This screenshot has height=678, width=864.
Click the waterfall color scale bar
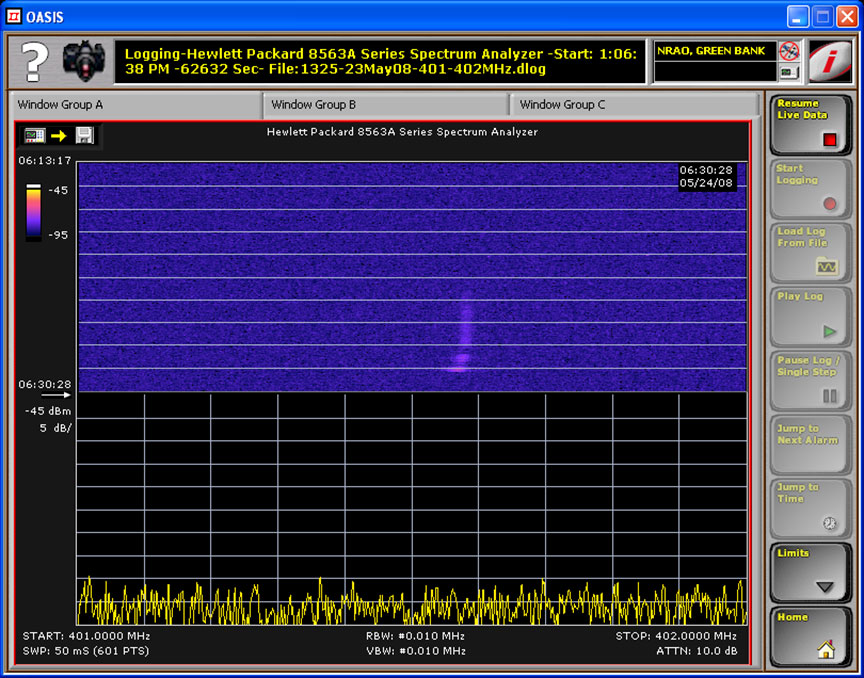[x=34, y=212]
